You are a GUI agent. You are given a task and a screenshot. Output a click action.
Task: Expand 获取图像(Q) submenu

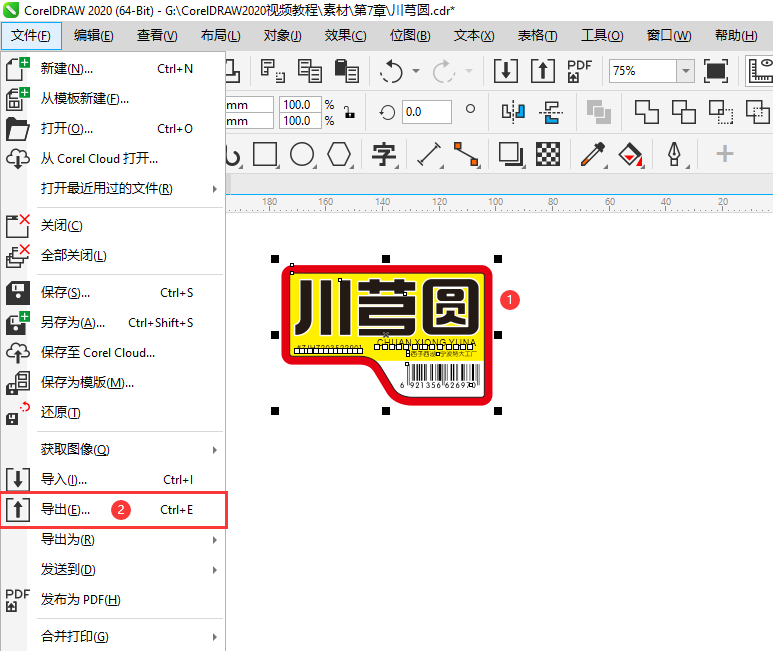click(113, 449)
